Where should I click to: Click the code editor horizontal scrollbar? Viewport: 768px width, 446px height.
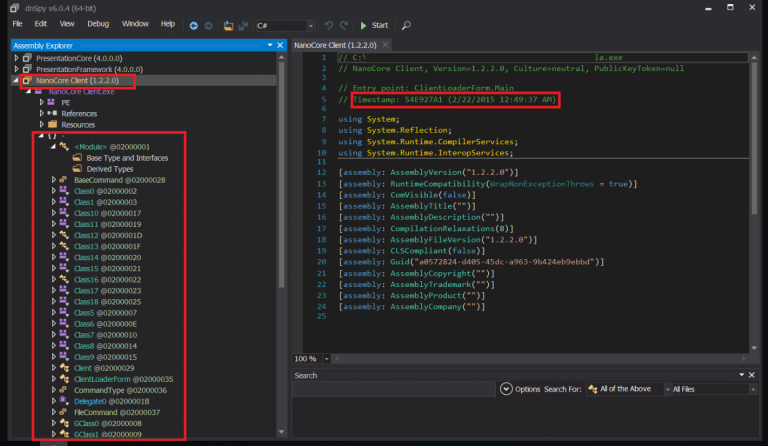click(540, 358)
